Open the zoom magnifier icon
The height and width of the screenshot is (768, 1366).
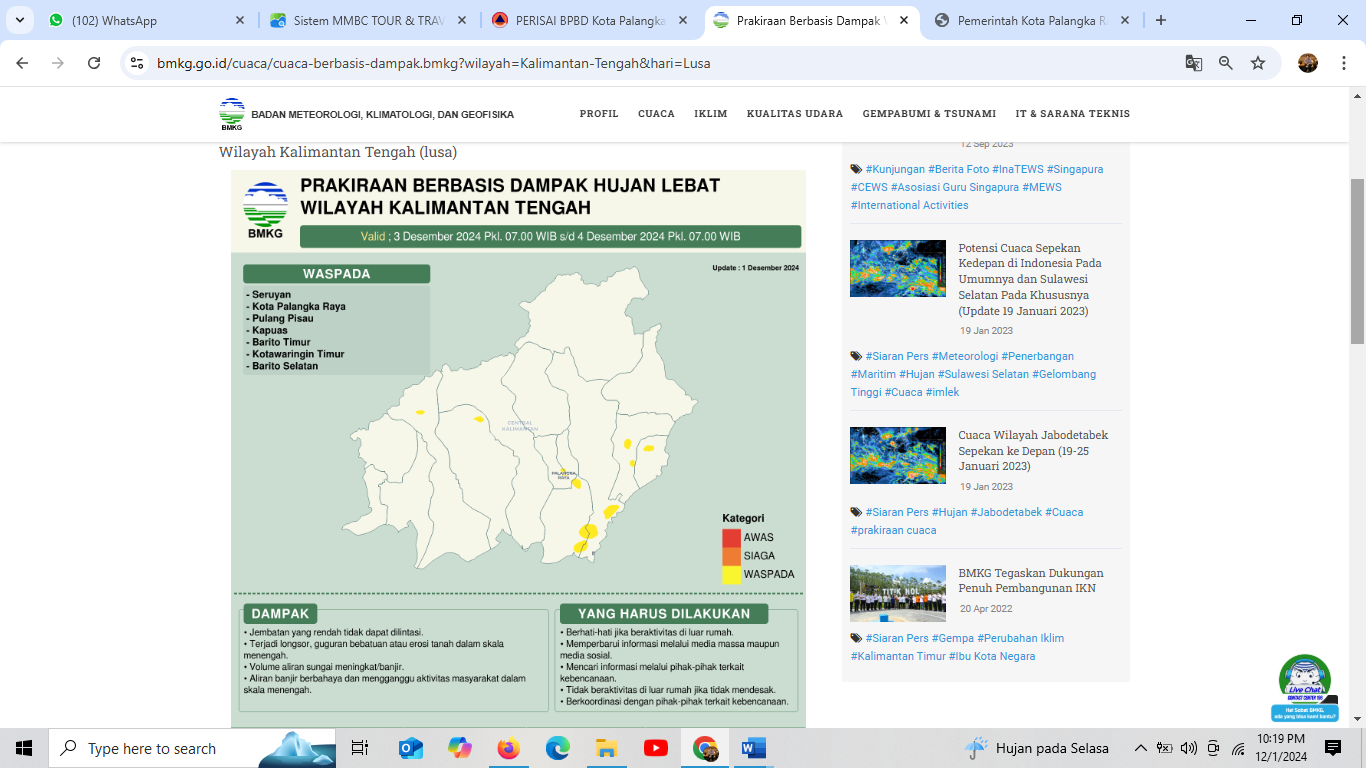(1226, 63)
